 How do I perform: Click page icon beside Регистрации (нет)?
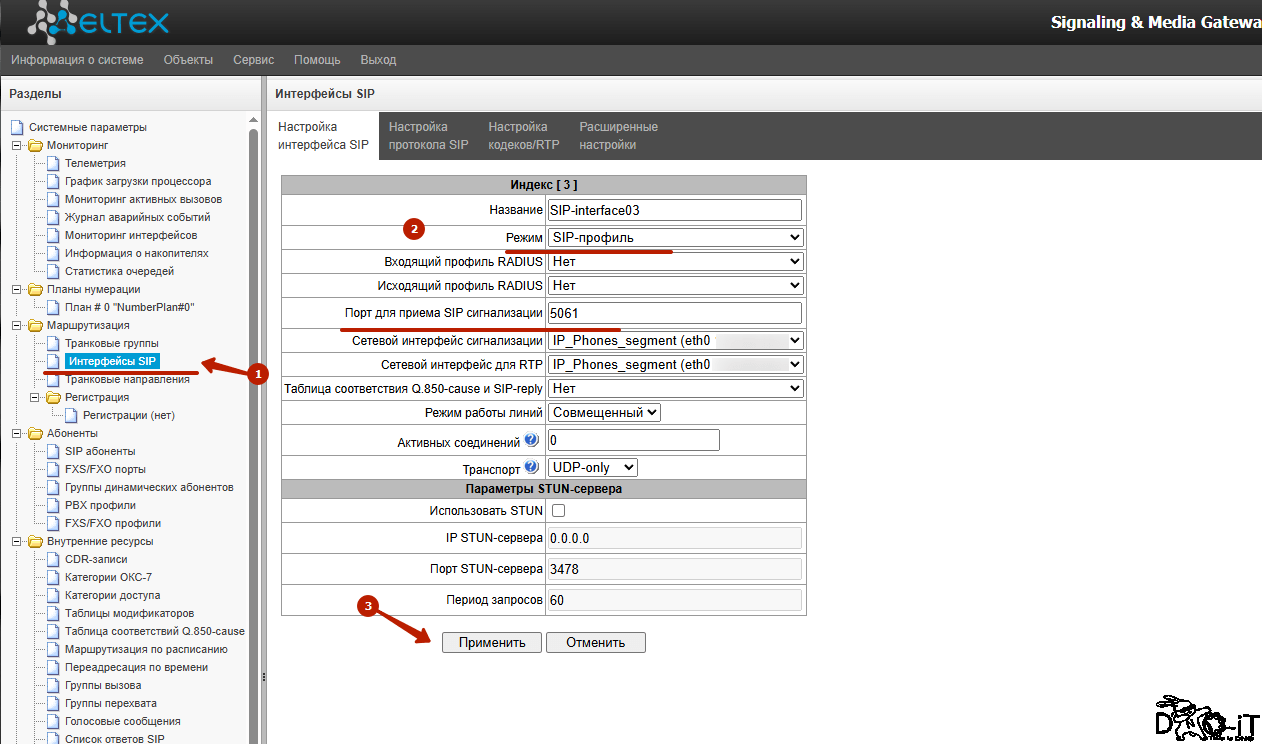pos(71,415)
